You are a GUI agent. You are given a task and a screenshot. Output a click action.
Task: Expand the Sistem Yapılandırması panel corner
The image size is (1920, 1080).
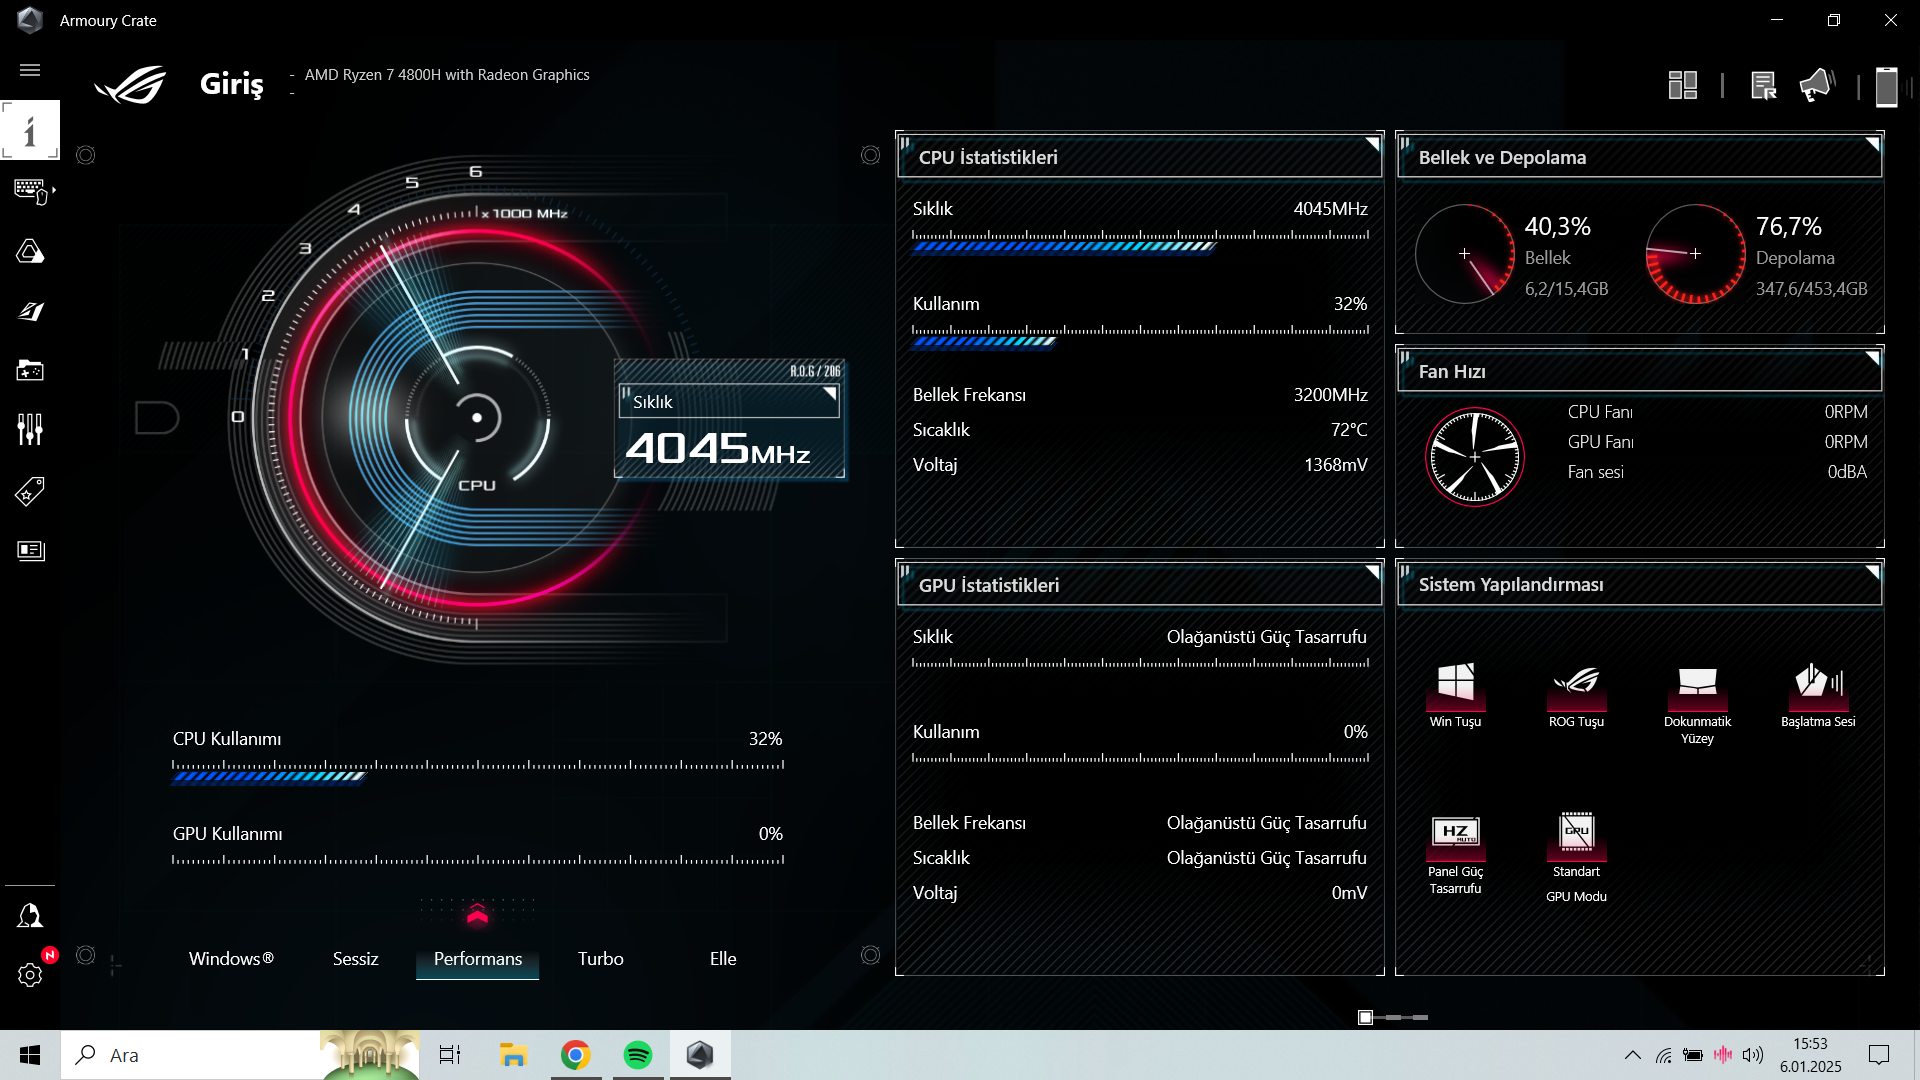click(x=1872, y=572)
